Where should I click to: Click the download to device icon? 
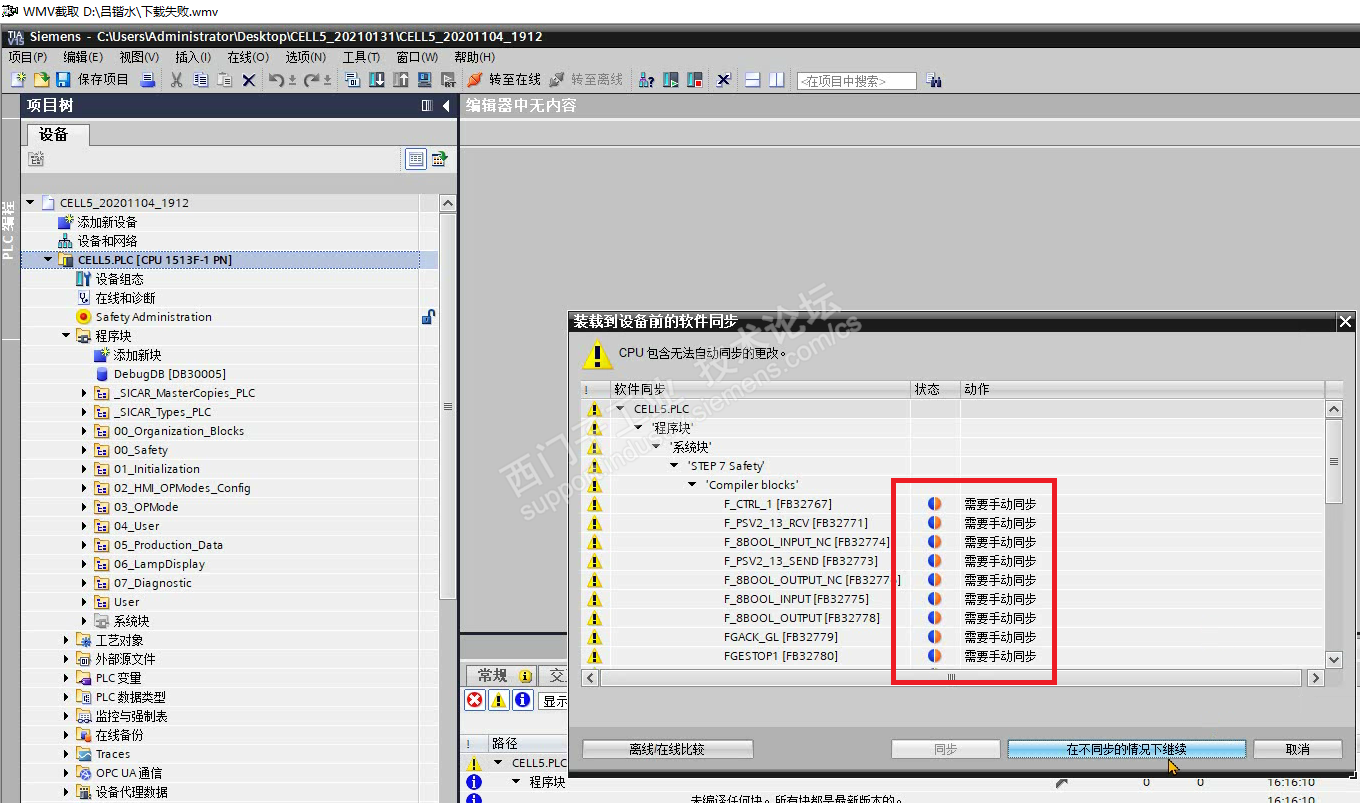point(376,80)
